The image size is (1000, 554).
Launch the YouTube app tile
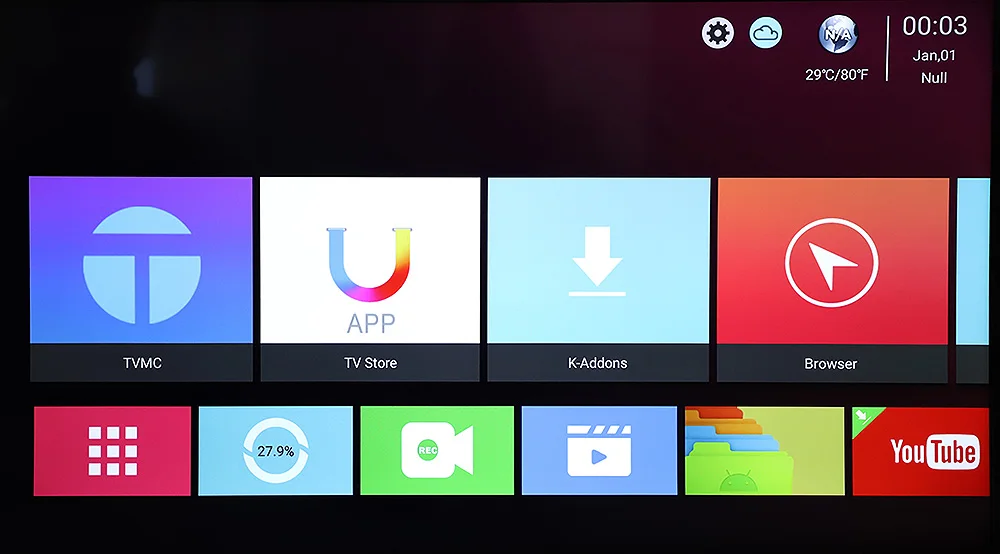921,451
